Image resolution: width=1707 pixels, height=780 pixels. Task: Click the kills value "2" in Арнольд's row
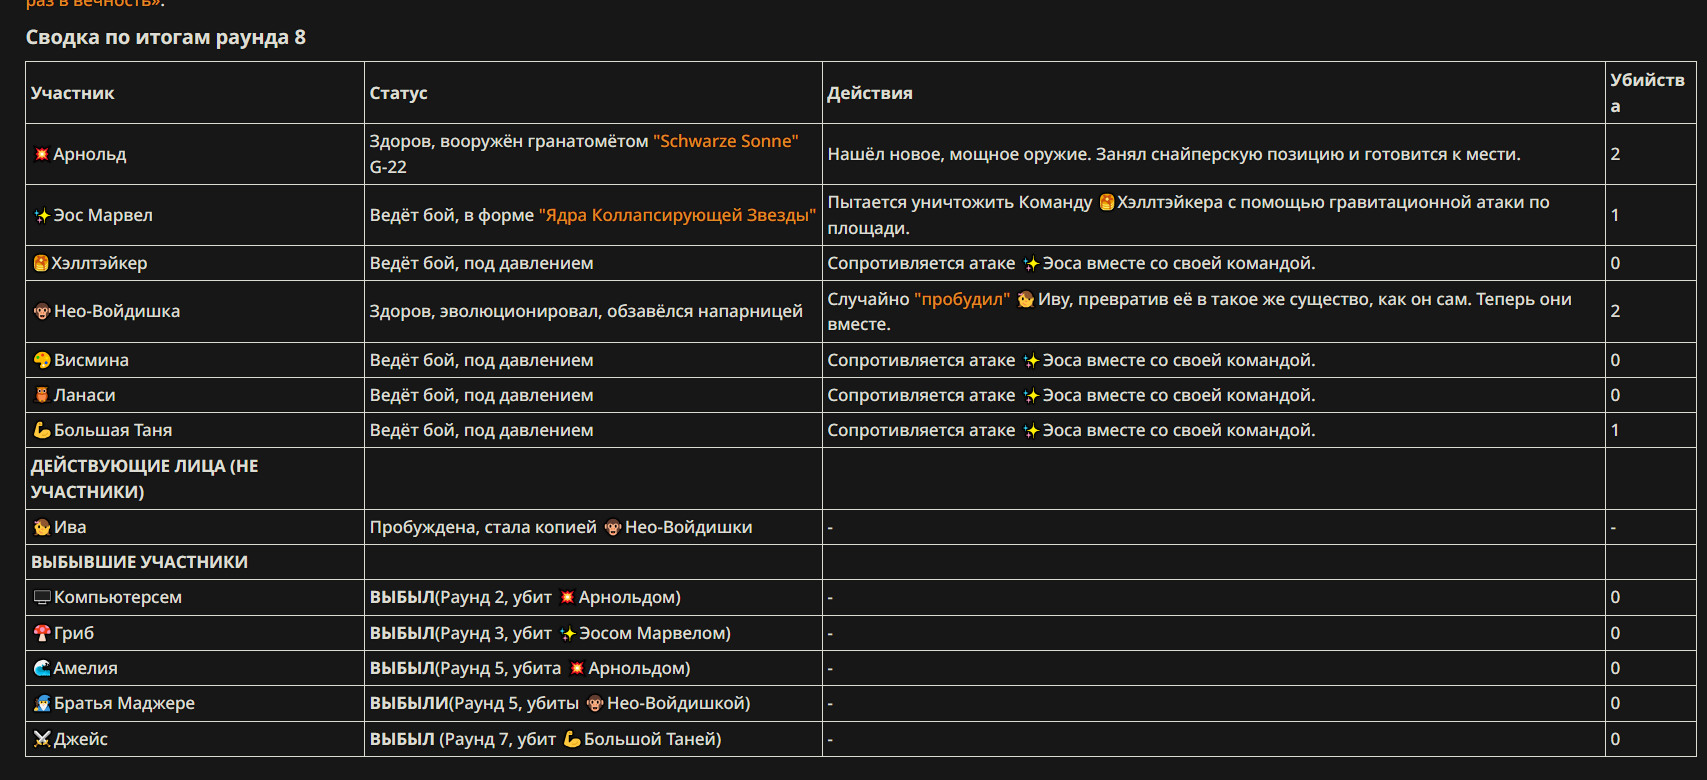(x=1615, y=154)
